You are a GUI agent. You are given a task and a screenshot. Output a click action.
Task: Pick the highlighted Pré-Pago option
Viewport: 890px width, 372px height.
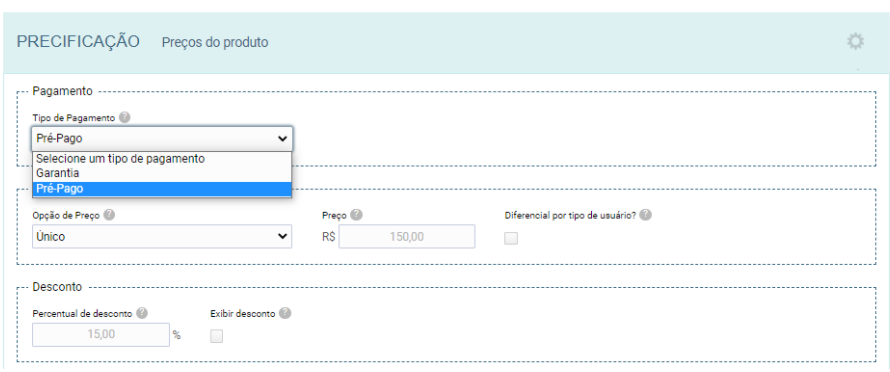(x=162, y=189)
